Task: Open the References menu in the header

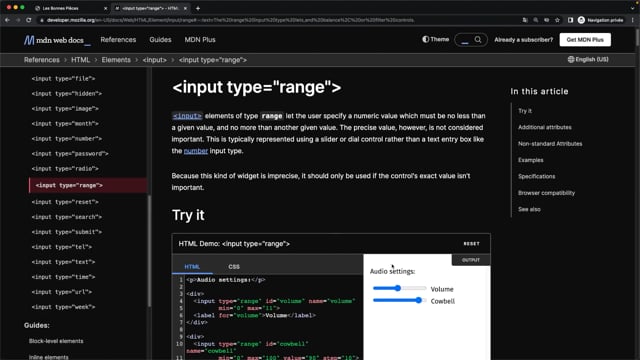Action: pyautogui.click(x=118, y=40)
